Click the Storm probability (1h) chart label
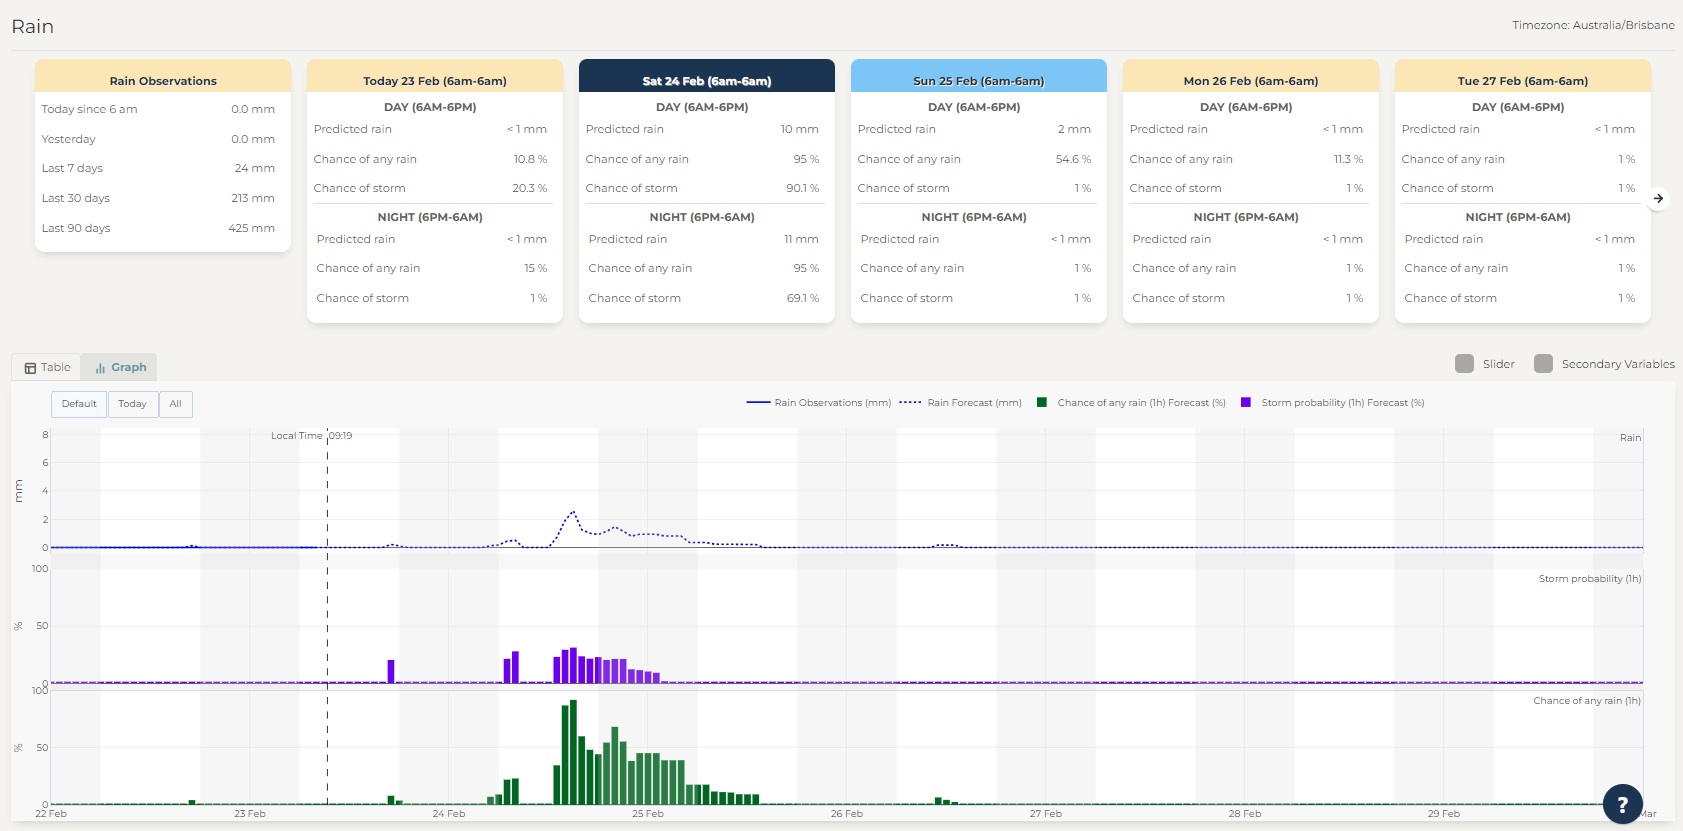This screenshot has width=1683, height=831. point(1589,579)
